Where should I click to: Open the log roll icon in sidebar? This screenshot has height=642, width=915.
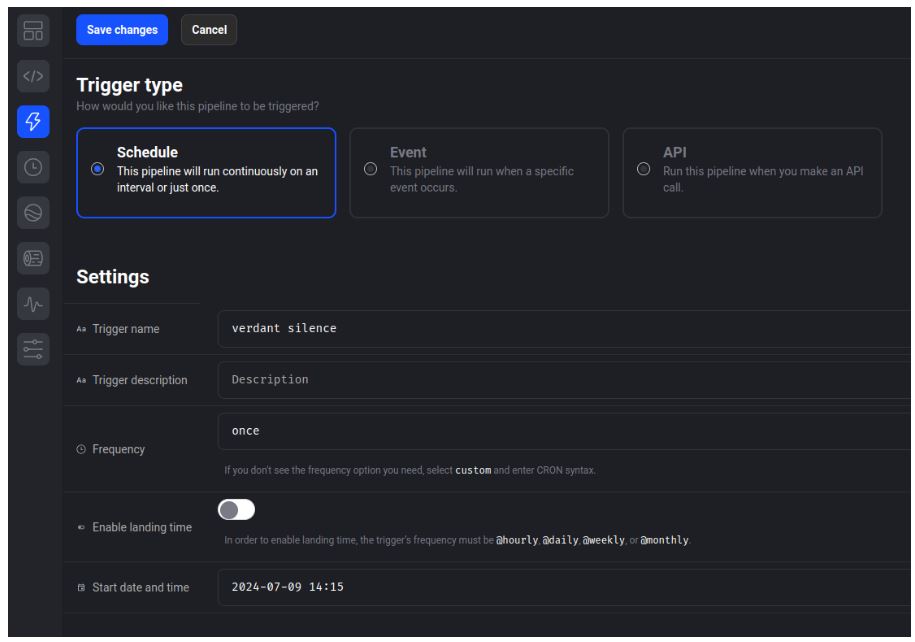point(31,258)
